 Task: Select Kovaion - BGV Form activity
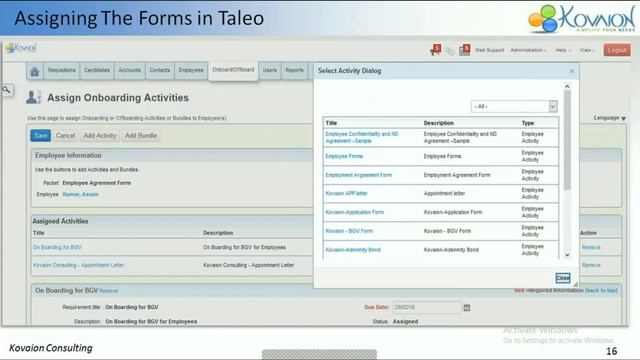pyautogui.click(x=349, y=231)
